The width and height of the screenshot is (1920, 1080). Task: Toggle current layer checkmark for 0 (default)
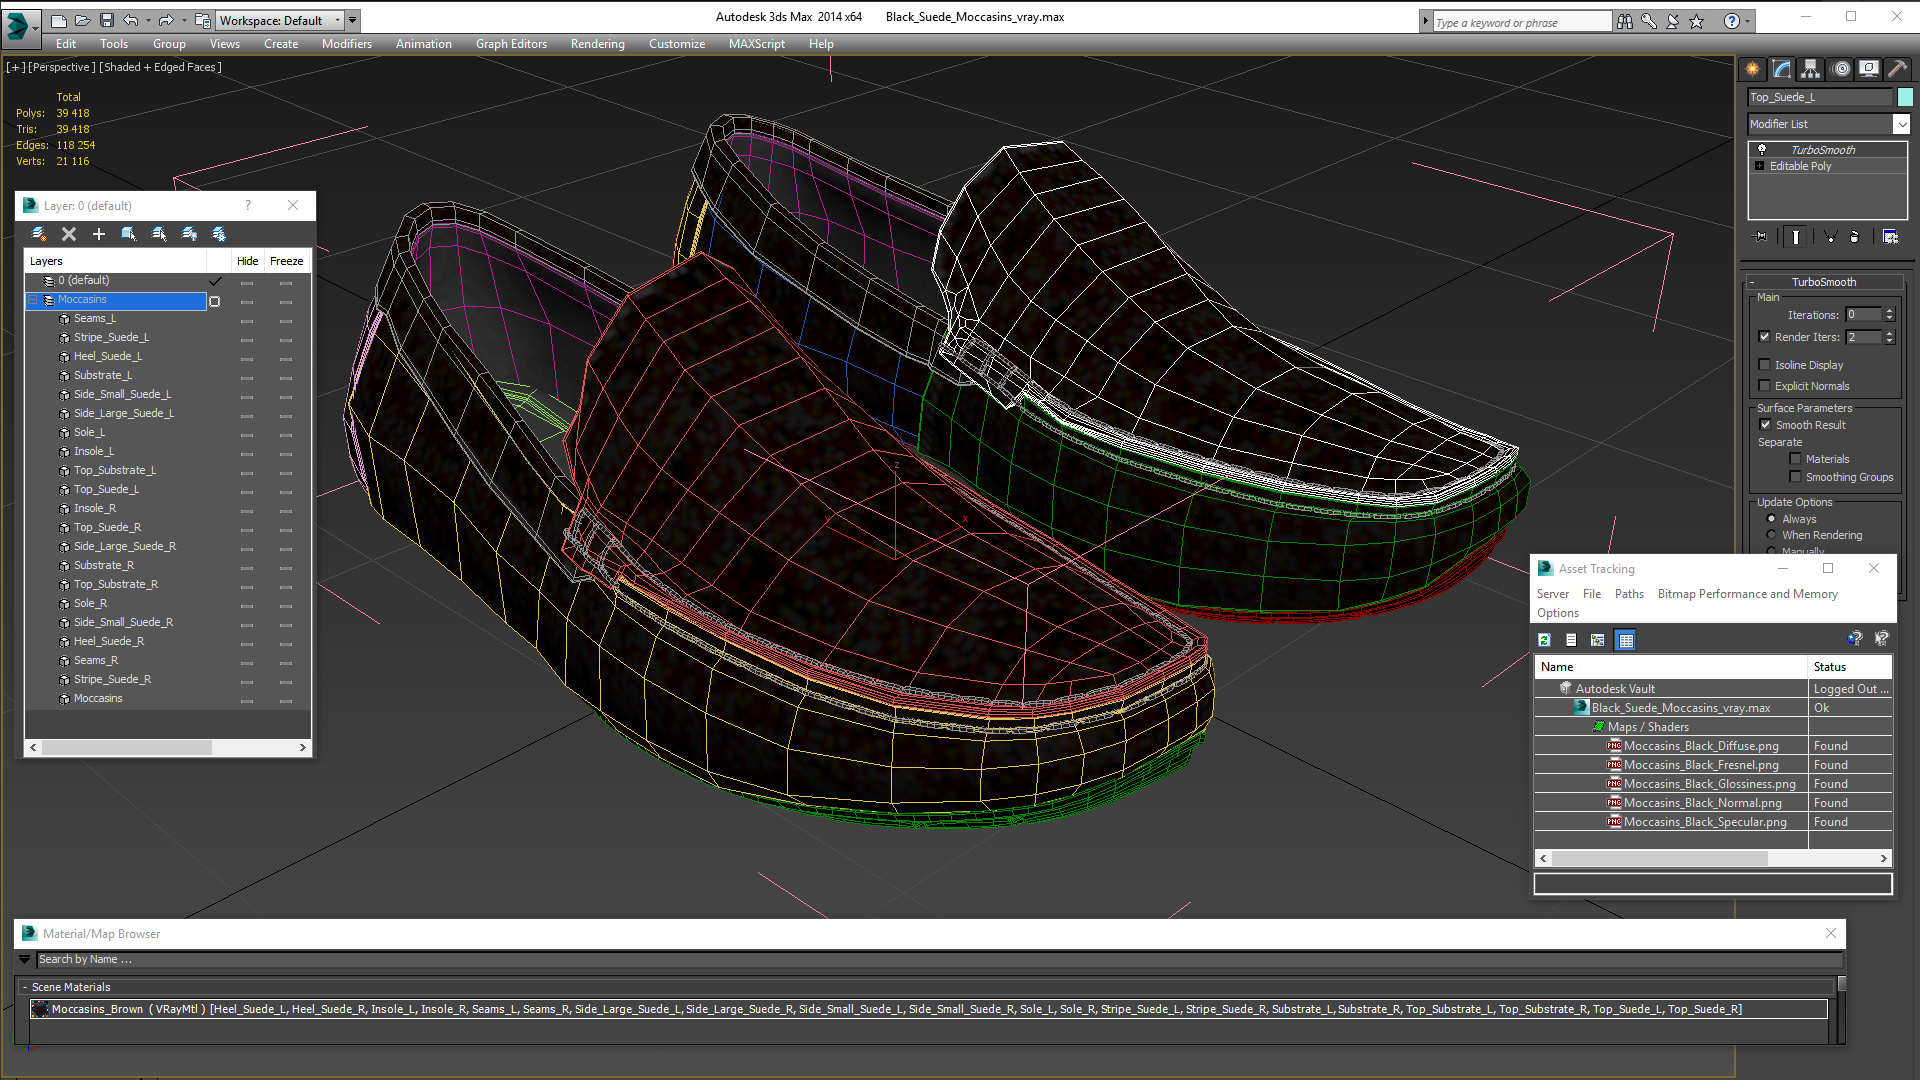[215, 281]
